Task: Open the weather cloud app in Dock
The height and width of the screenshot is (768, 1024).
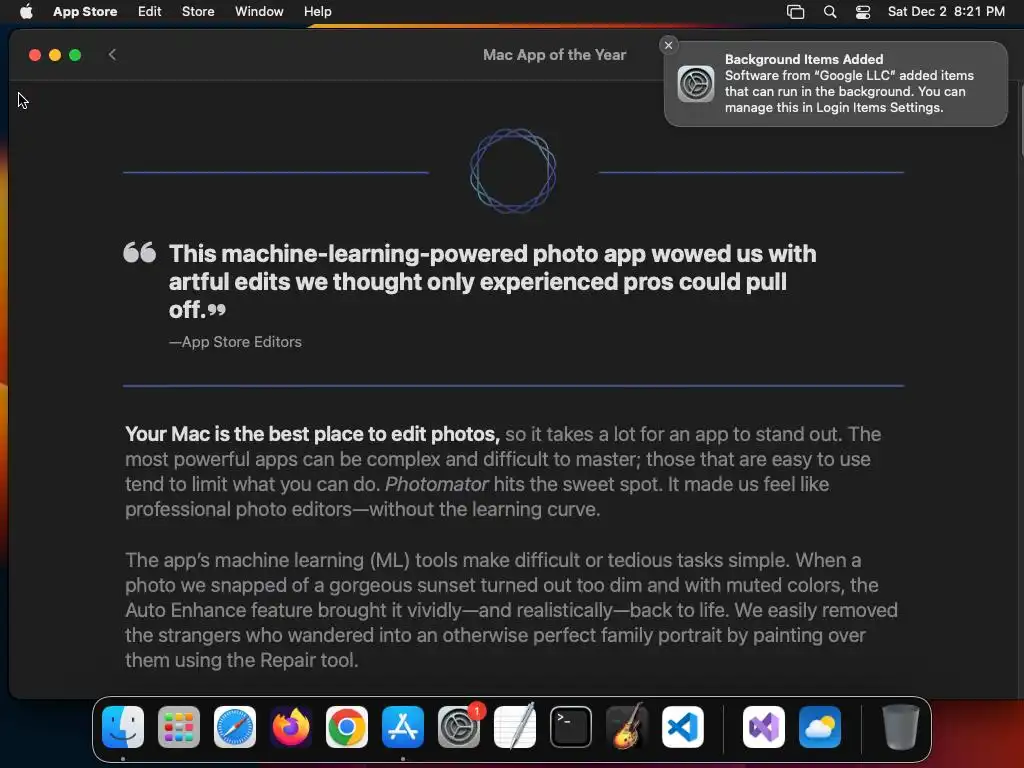Action: point(820,727)
